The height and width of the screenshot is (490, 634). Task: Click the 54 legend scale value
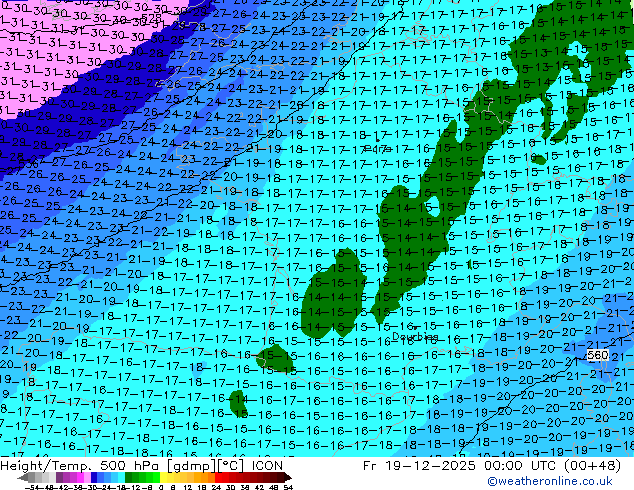287,487
